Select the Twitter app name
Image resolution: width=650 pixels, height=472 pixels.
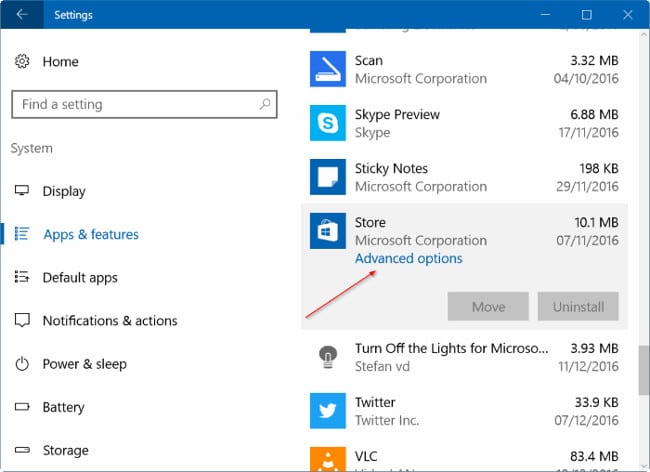pos(375,402)
